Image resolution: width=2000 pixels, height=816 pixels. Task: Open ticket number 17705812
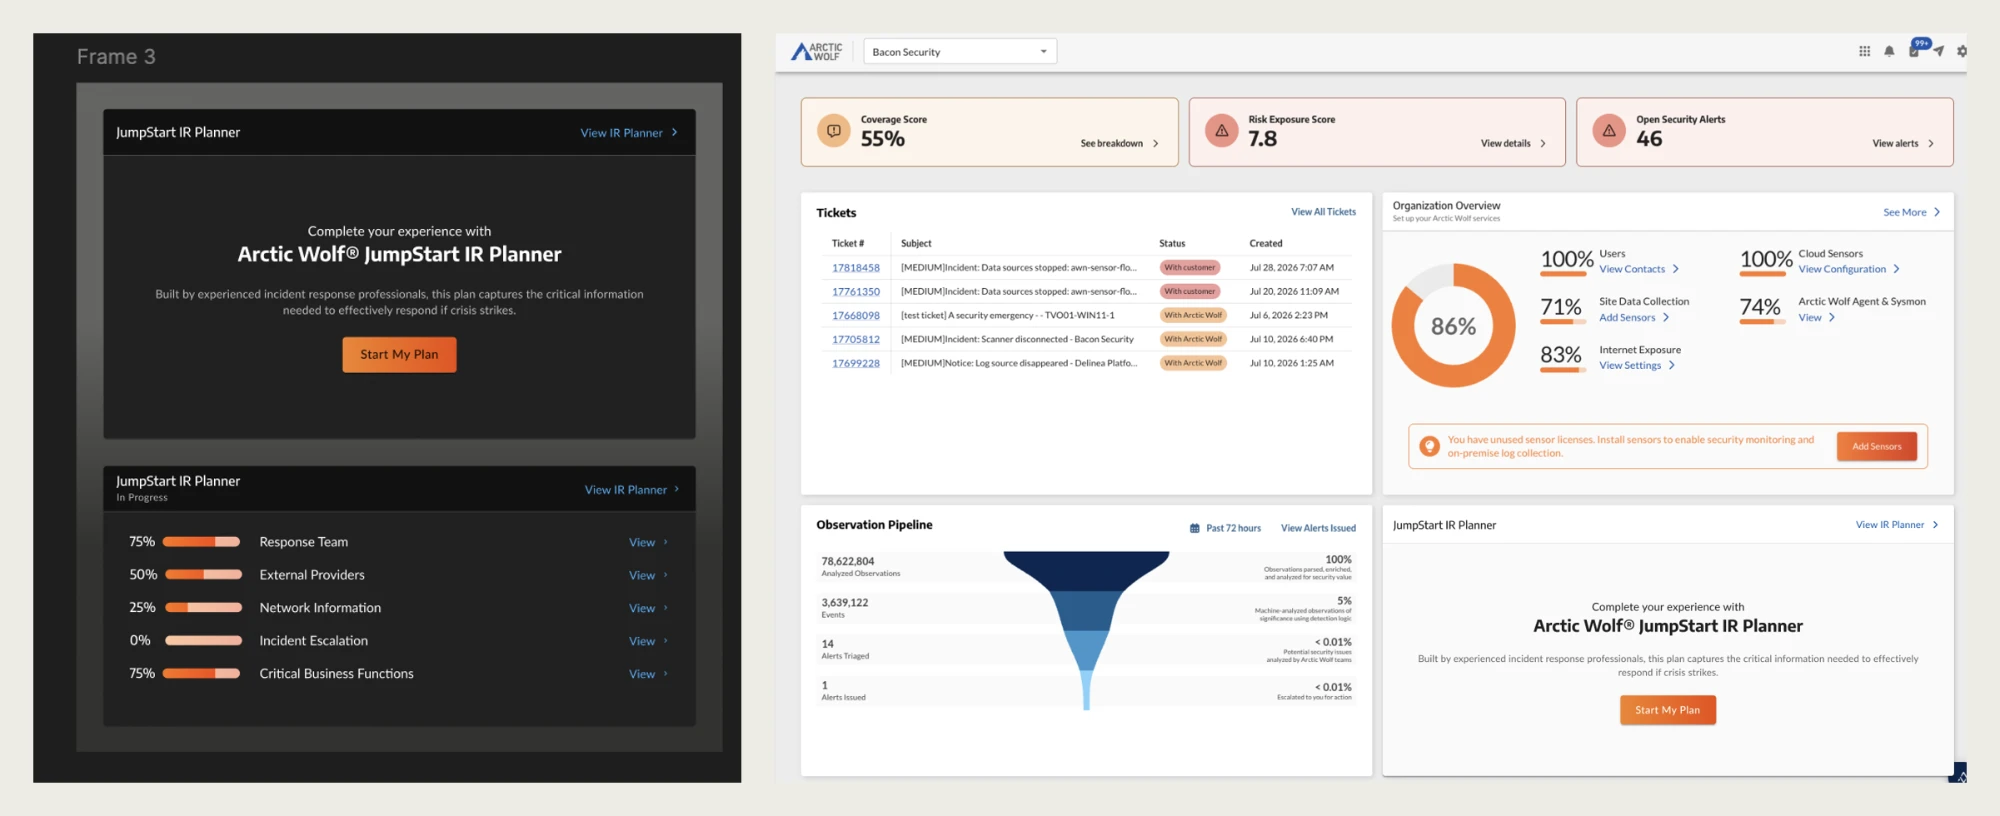856,340
